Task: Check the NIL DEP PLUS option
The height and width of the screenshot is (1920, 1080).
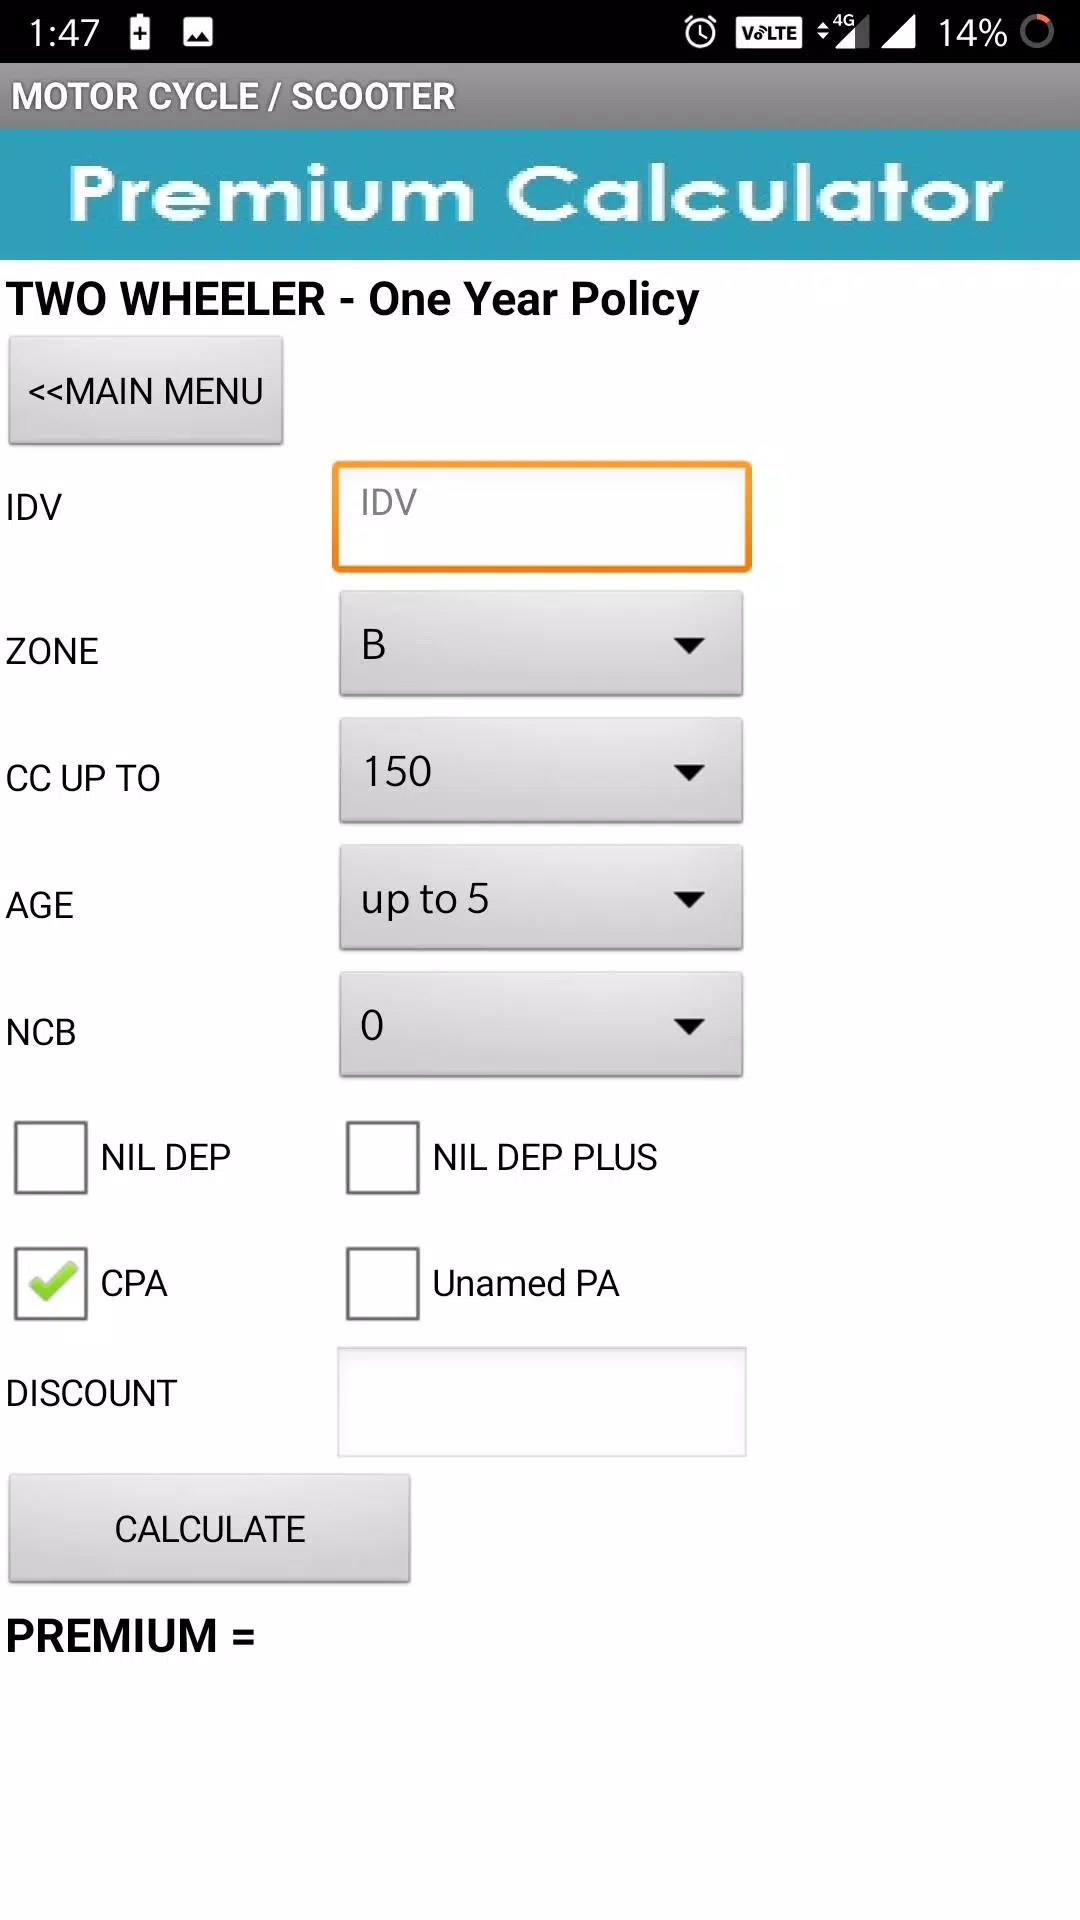Action: click(382, 1158)
